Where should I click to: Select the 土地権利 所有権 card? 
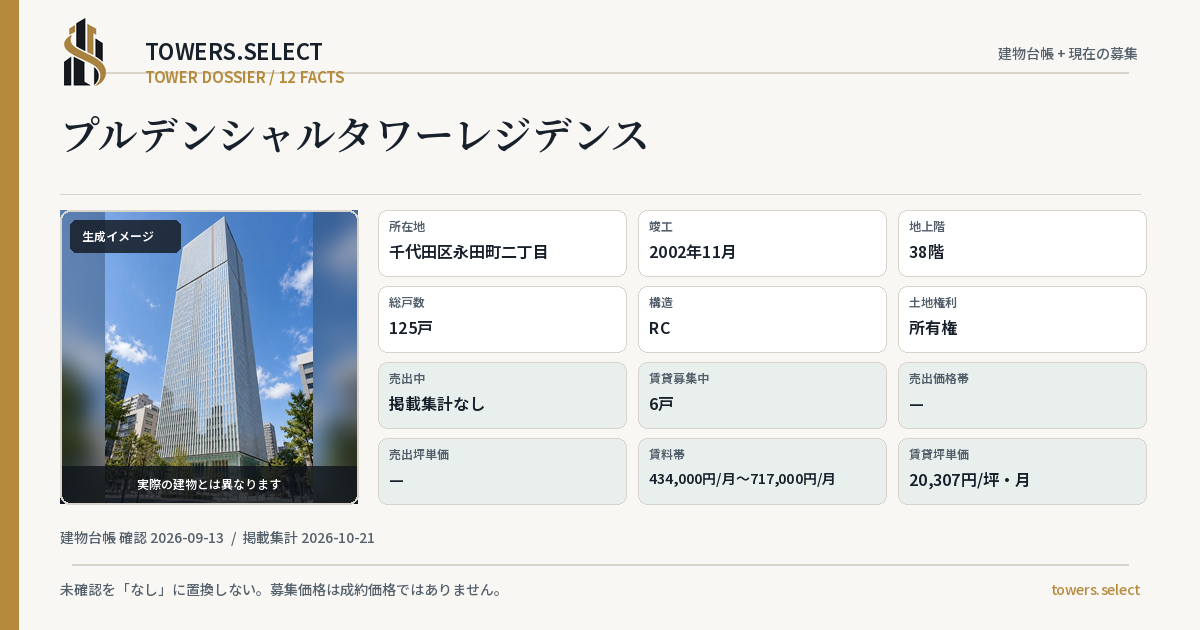tap(1022, 319)
